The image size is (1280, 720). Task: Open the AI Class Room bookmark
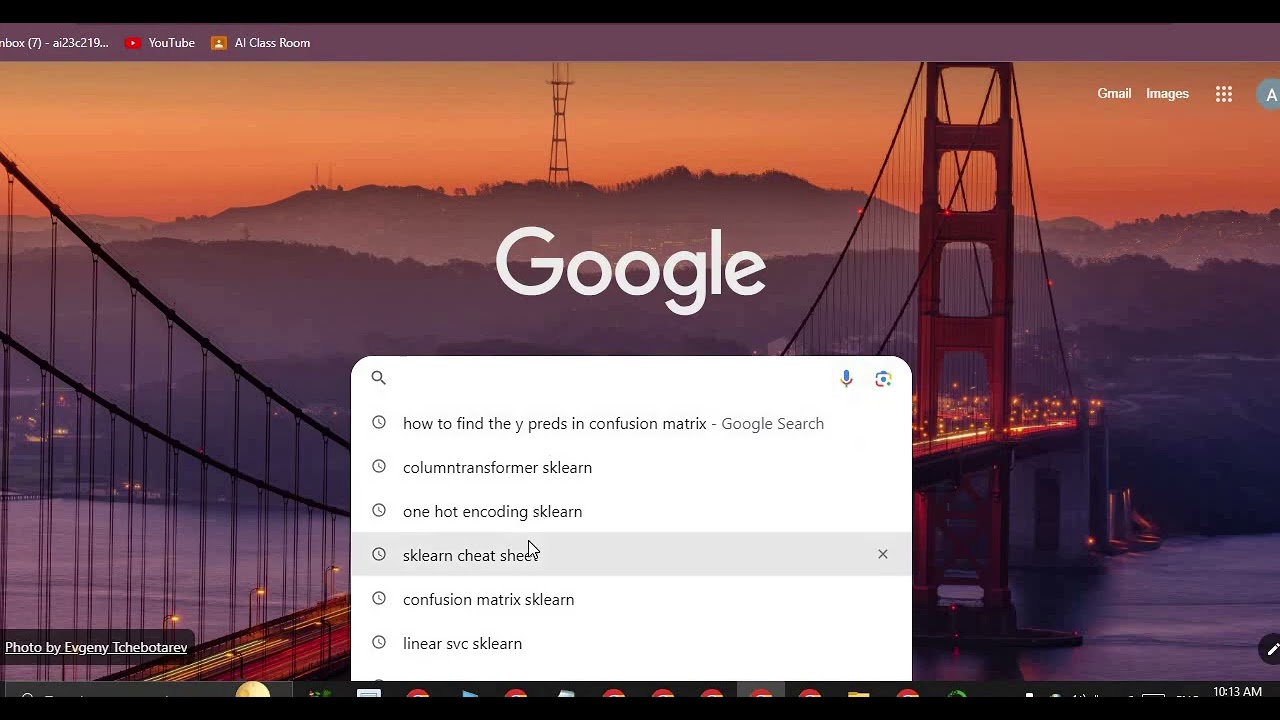[x=260, y=43]
